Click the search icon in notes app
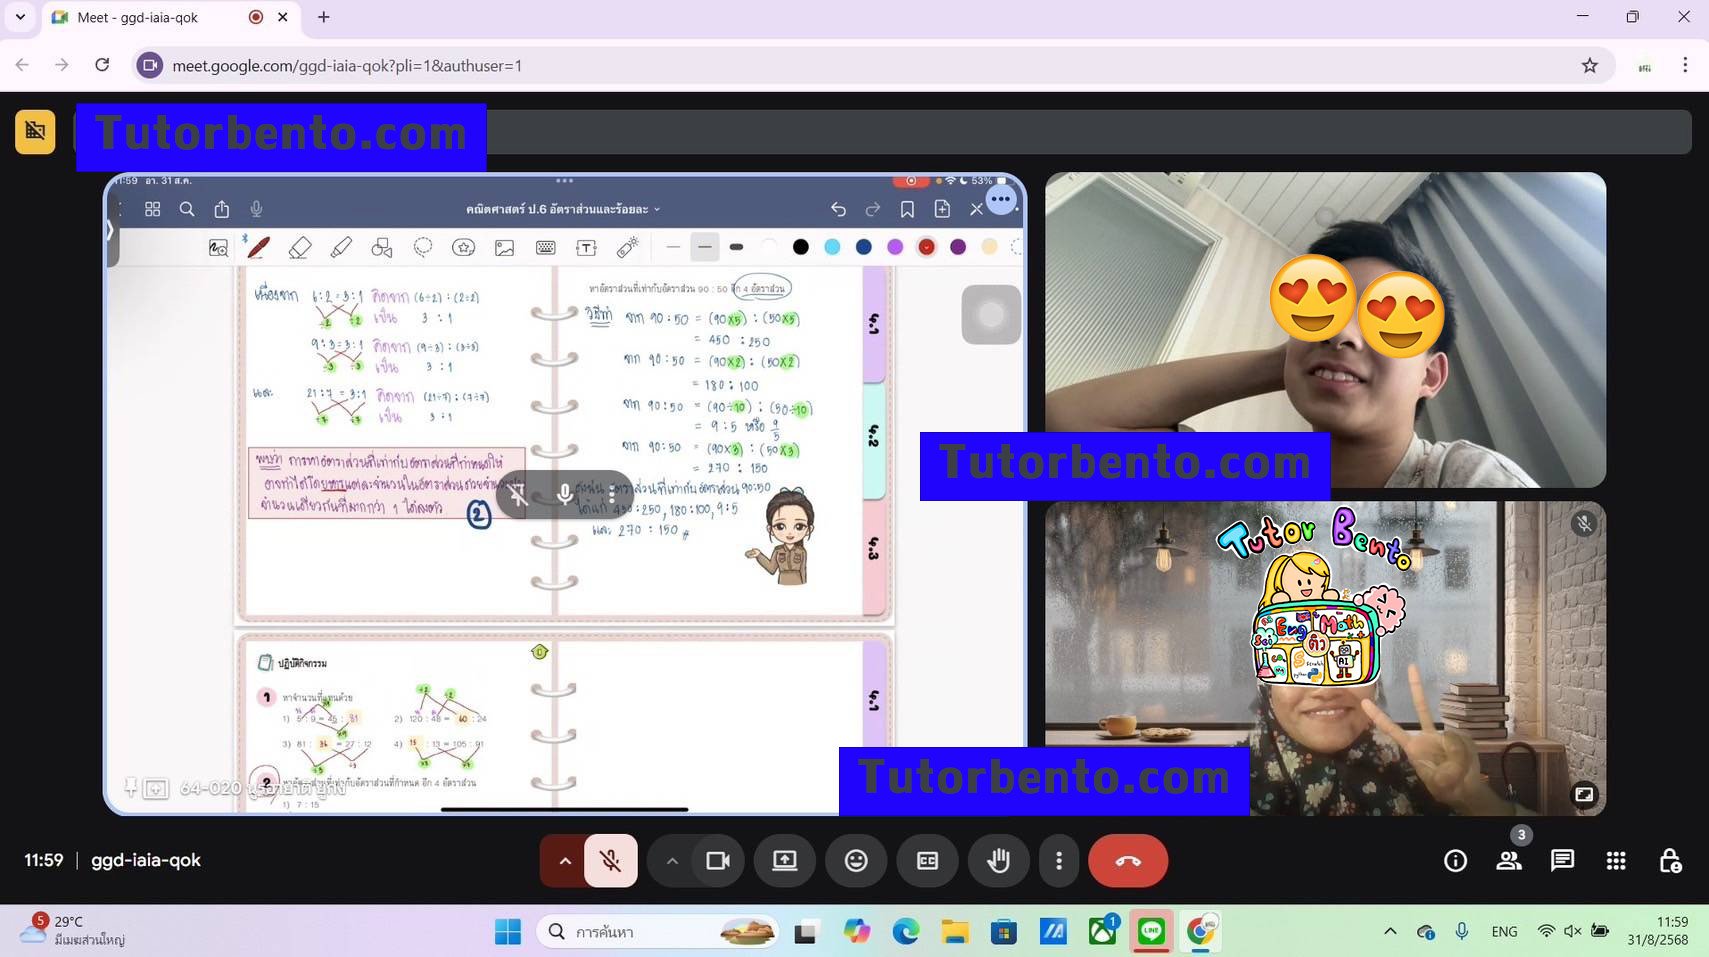This screenshot has width=1709, height=957. [x=187, y=209]
